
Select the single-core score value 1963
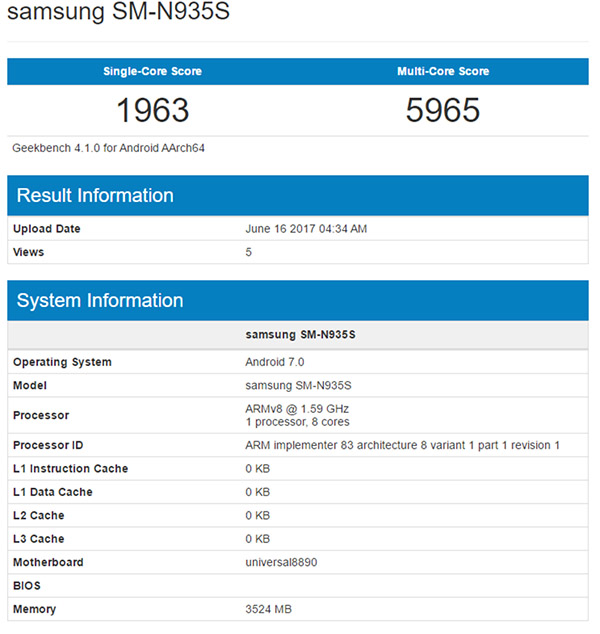coord(153,110)
